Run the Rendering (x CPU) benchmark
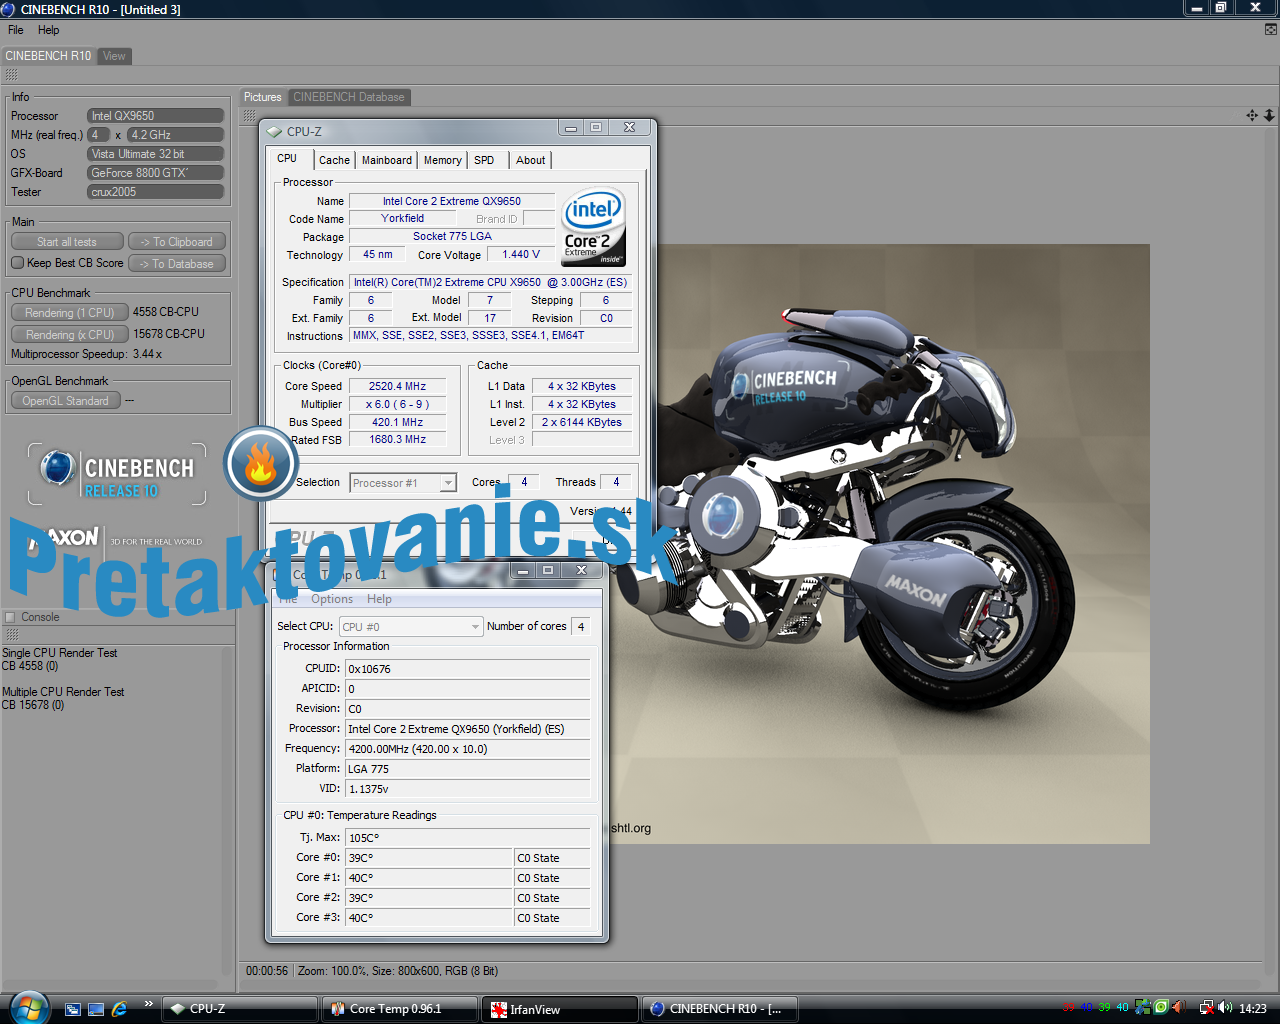1280x1024 pixels. (70, 335)
